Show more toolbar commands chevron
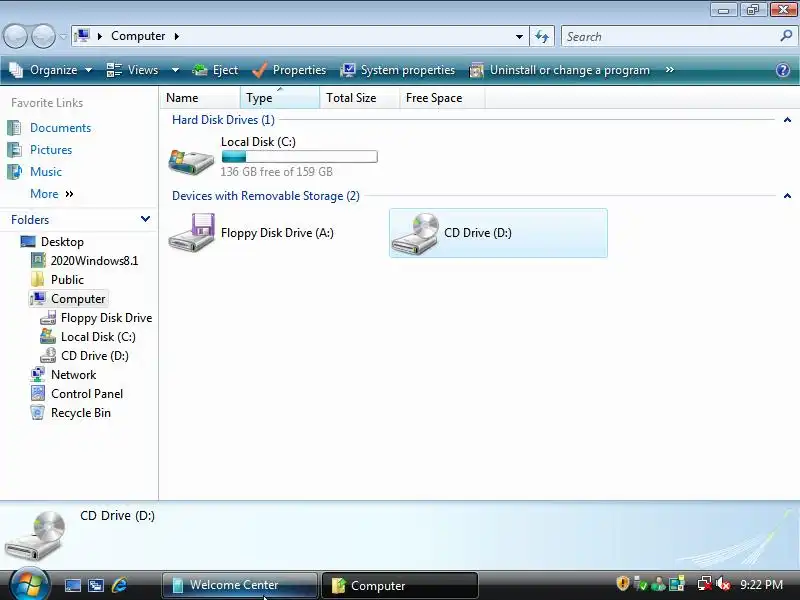 coord(670,70)
